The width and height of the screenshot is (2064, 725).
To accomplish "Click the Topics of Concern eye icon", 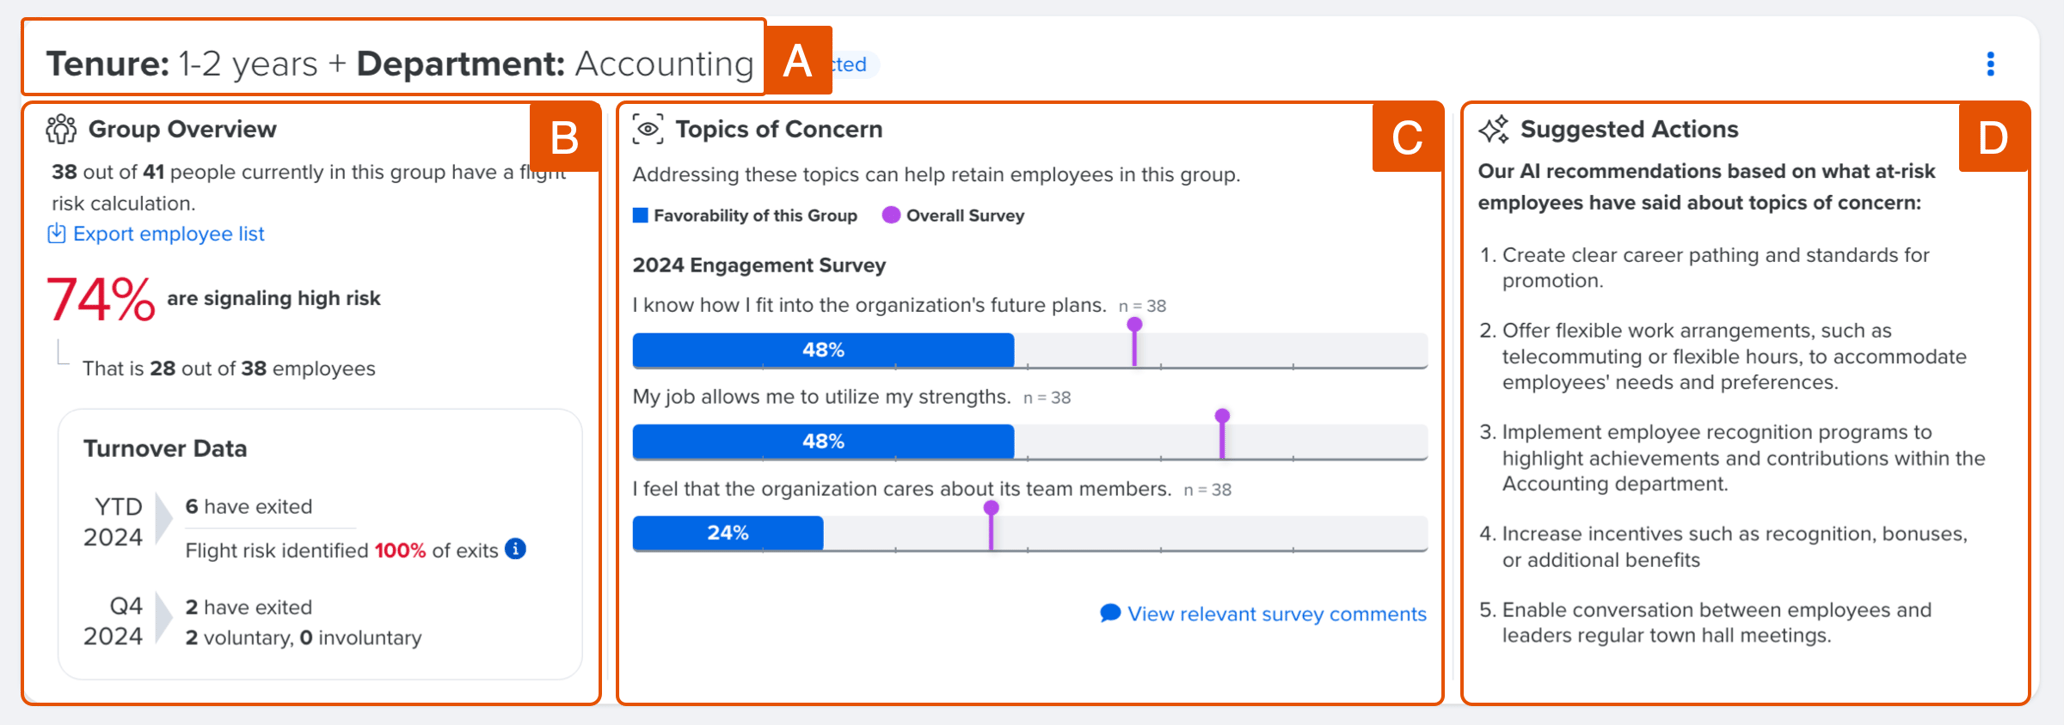I will (648, 129).
